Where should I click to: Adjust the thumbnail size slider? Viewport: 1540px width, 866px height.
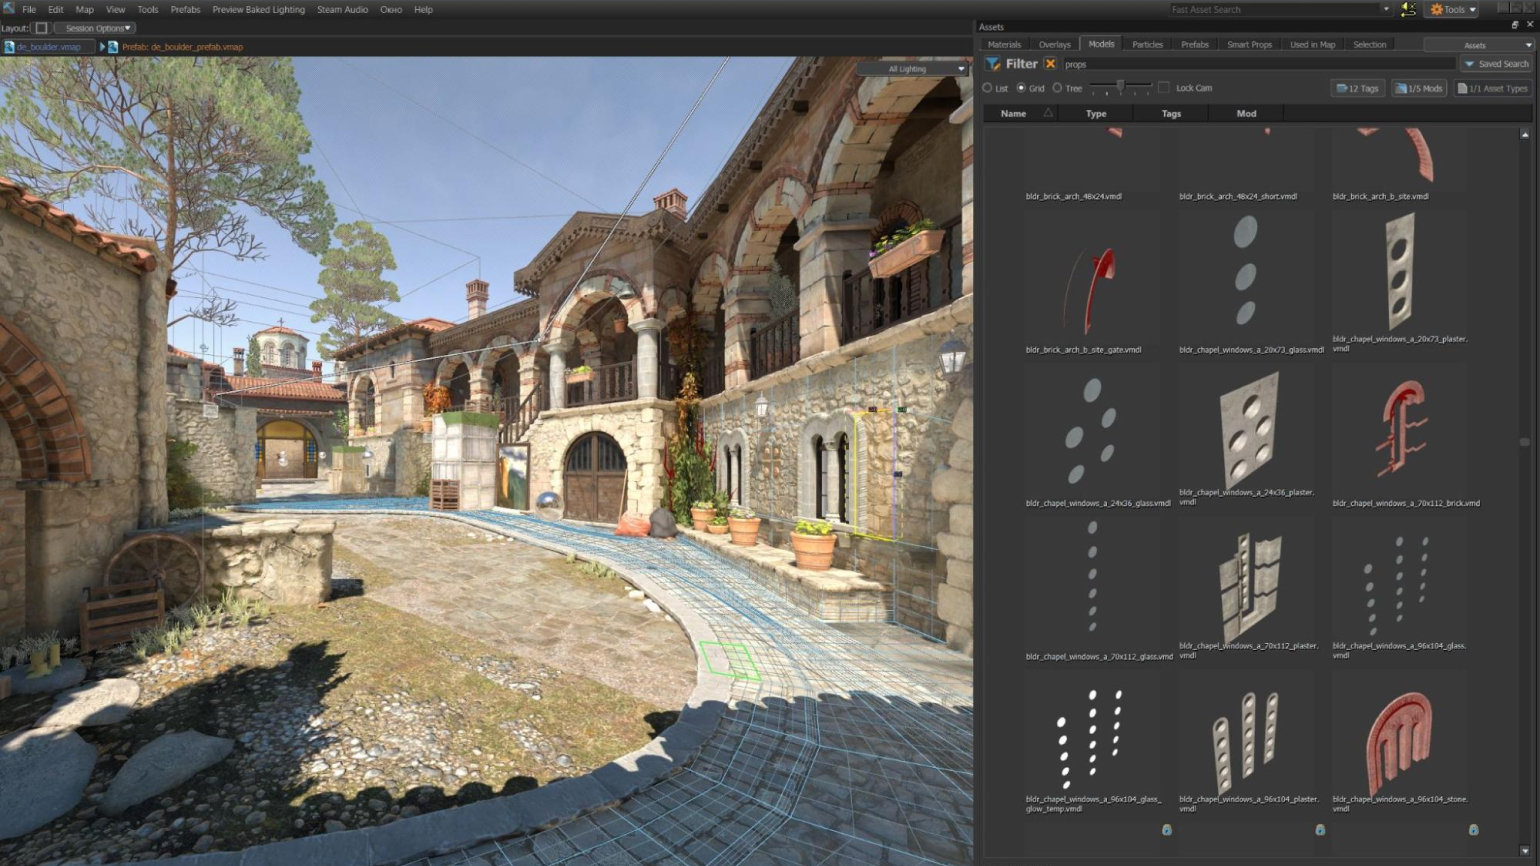(1120, 88)
